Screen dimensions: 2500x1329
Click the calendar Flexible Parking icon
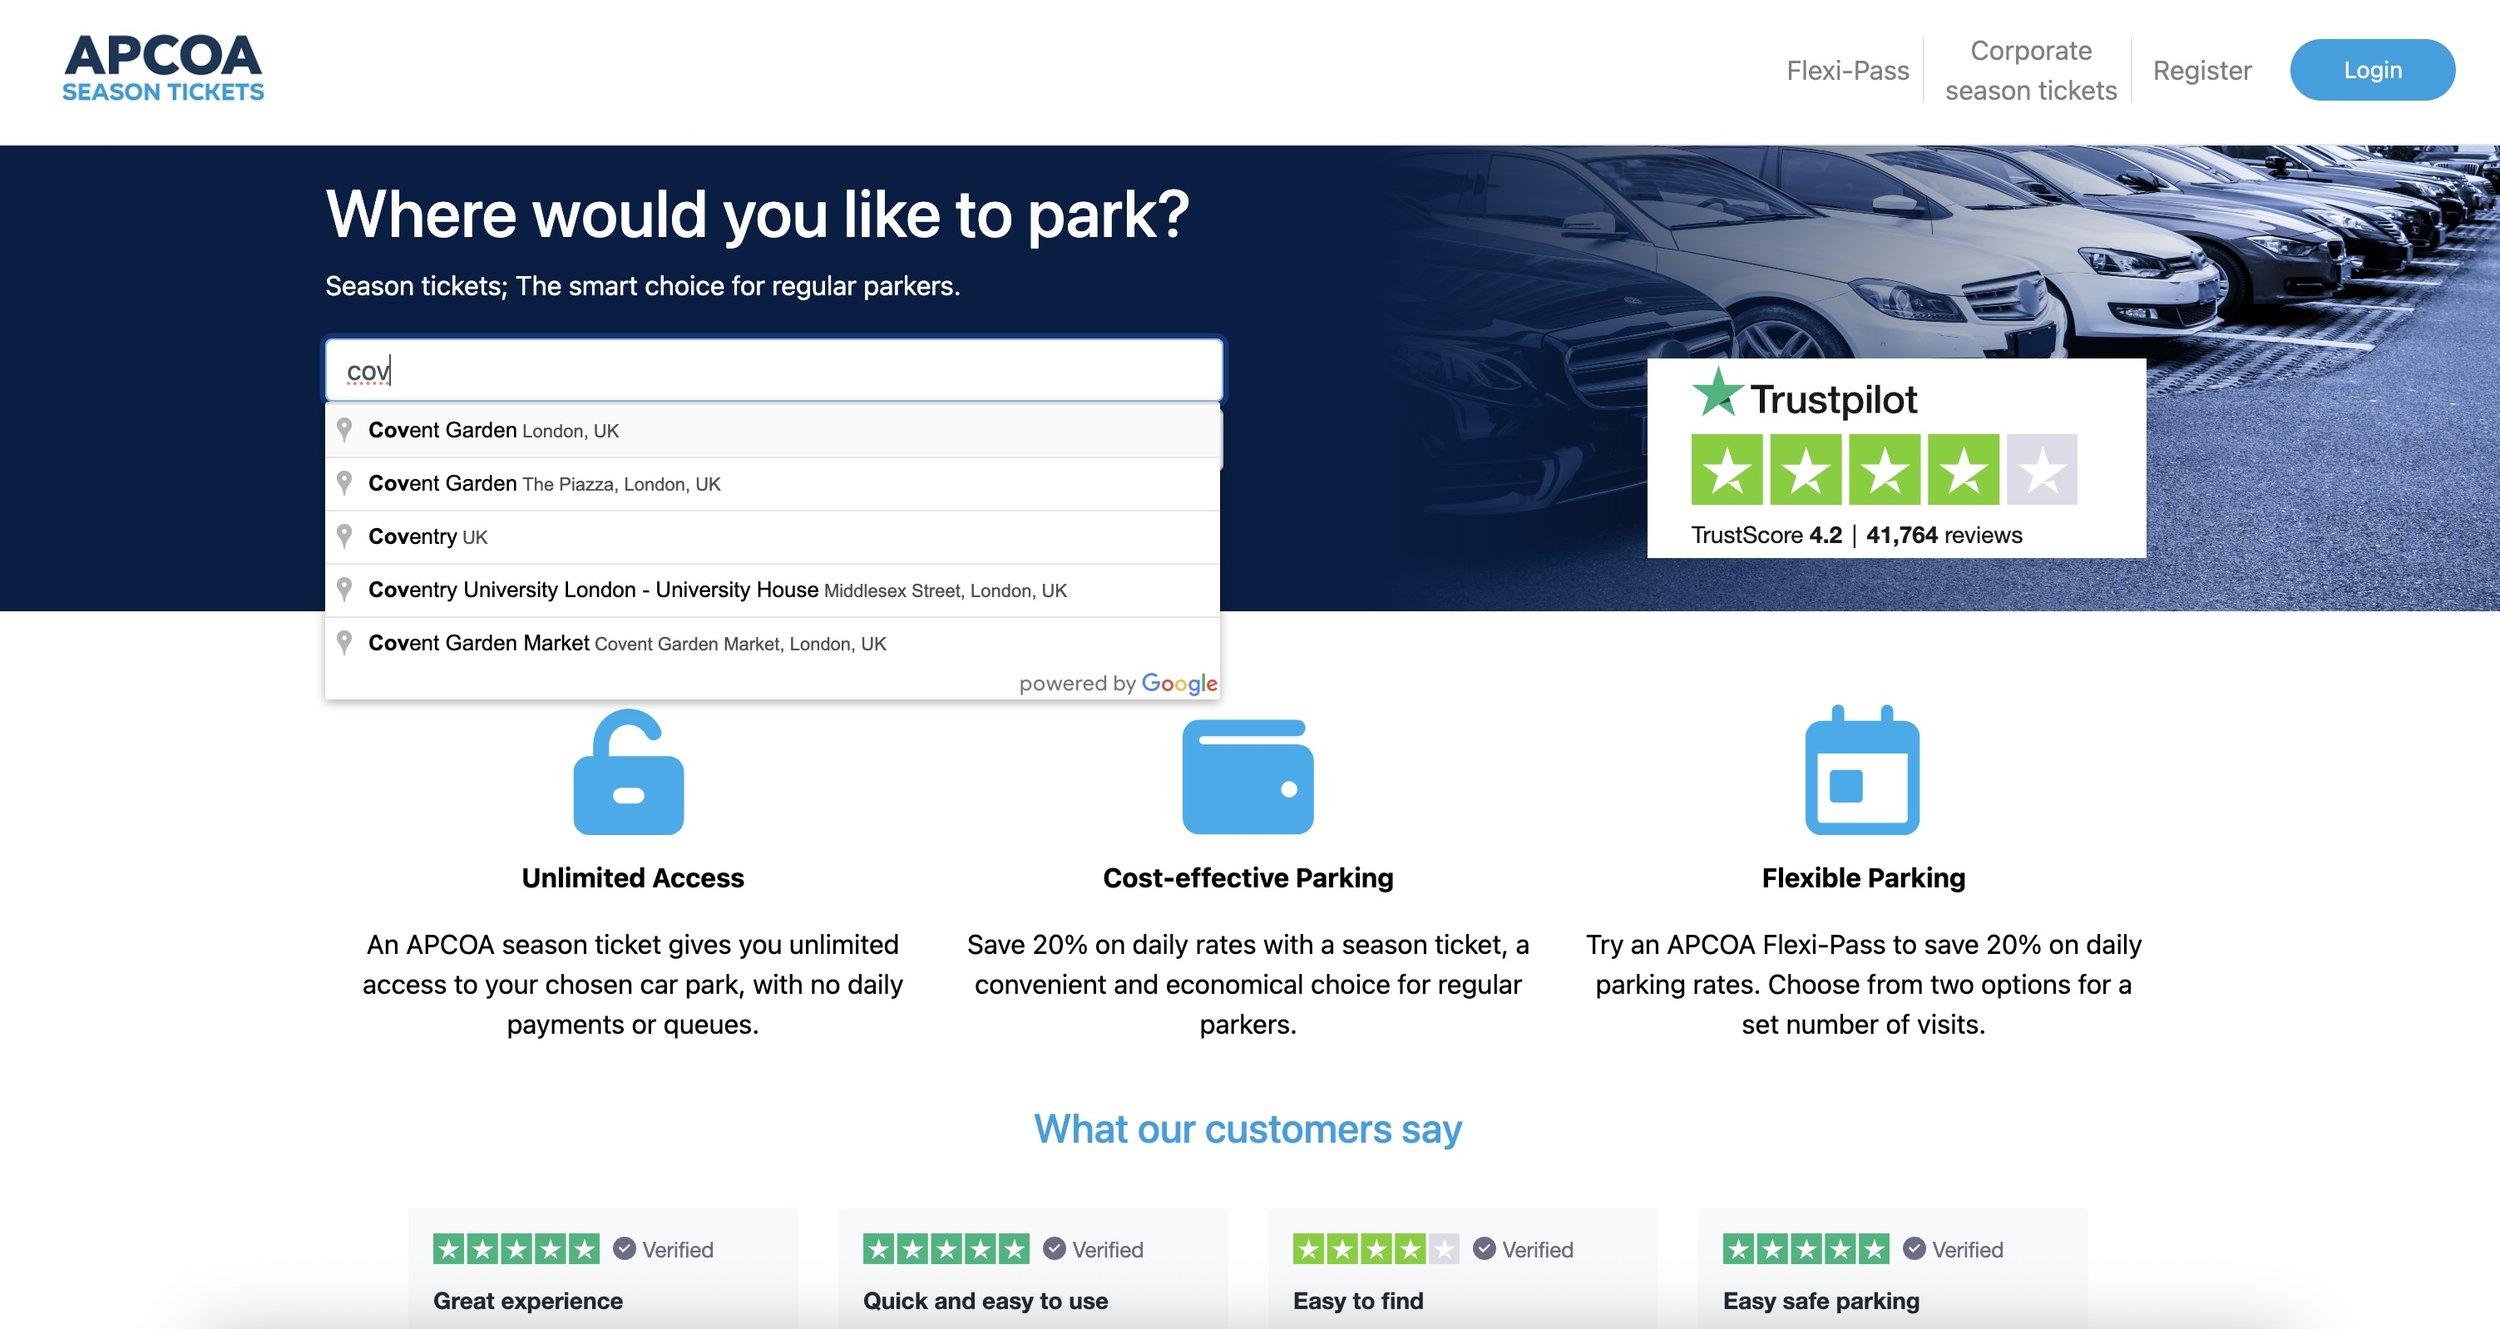coord(1862,771)
